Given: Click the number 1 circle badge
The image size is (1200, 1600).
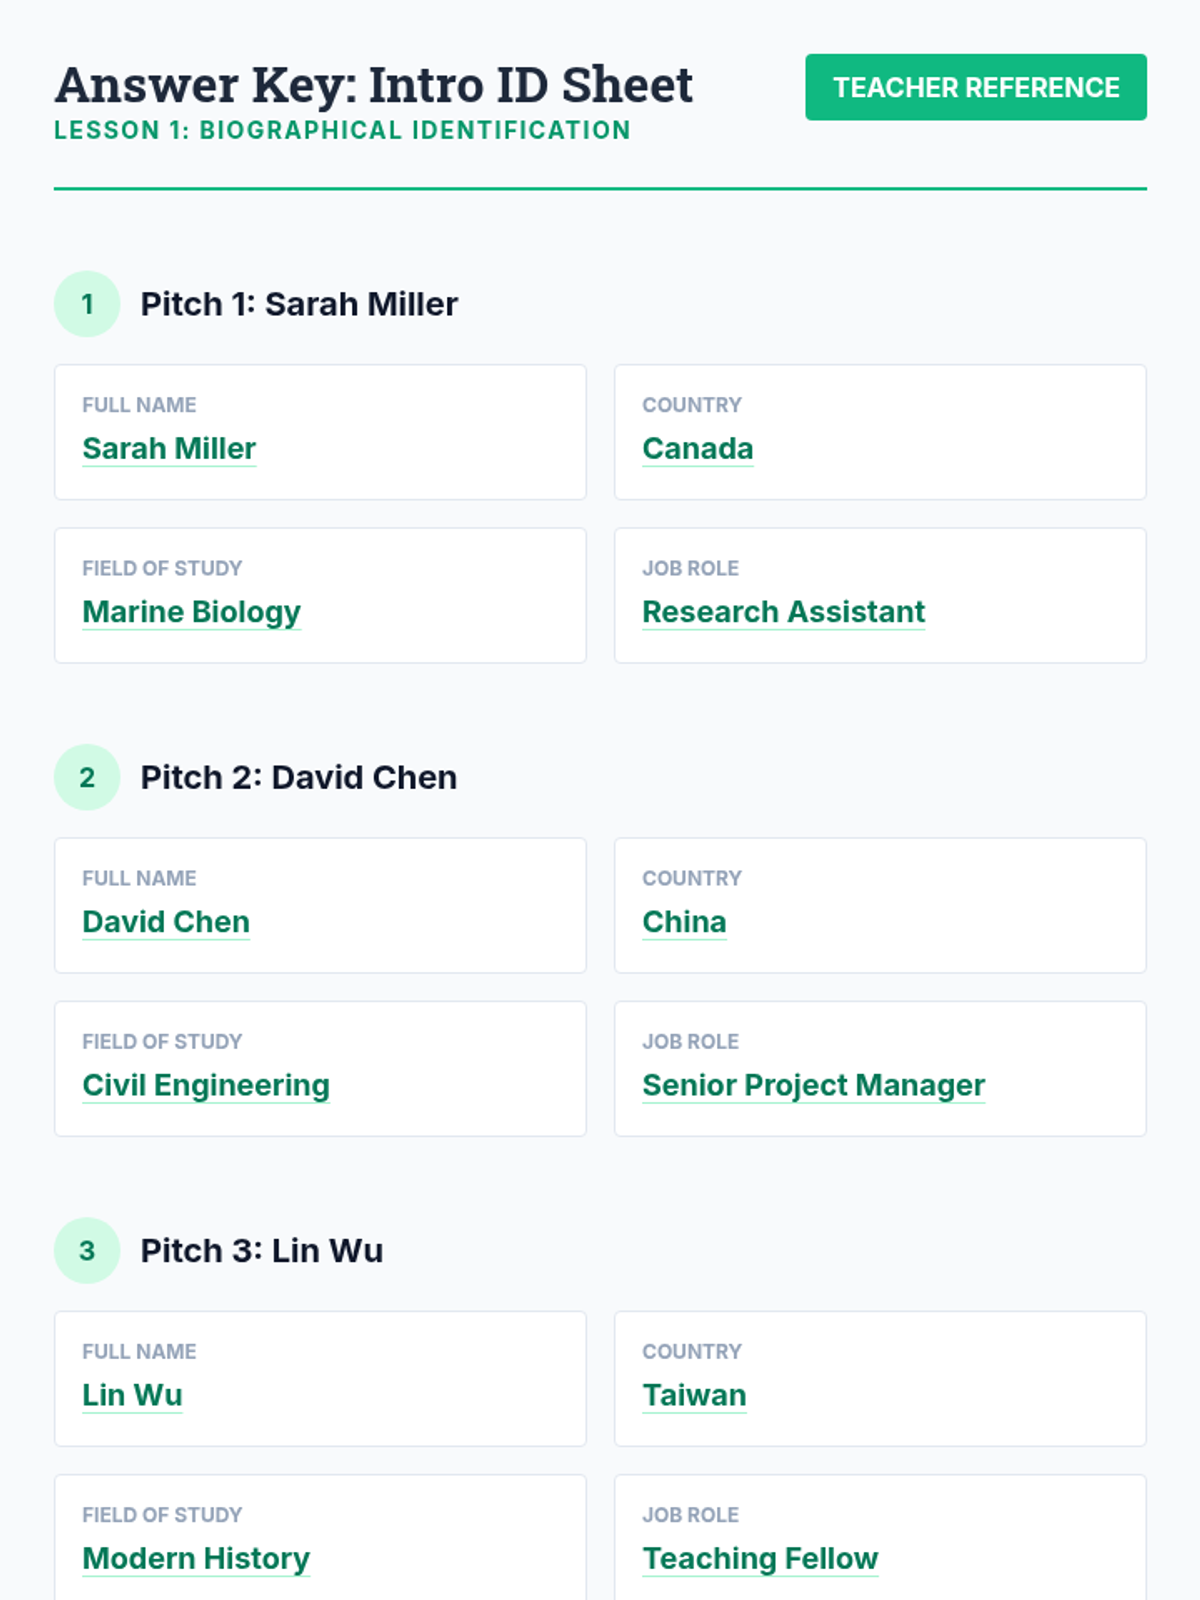Looking at the screenshot, I should (x=87, y=304).
